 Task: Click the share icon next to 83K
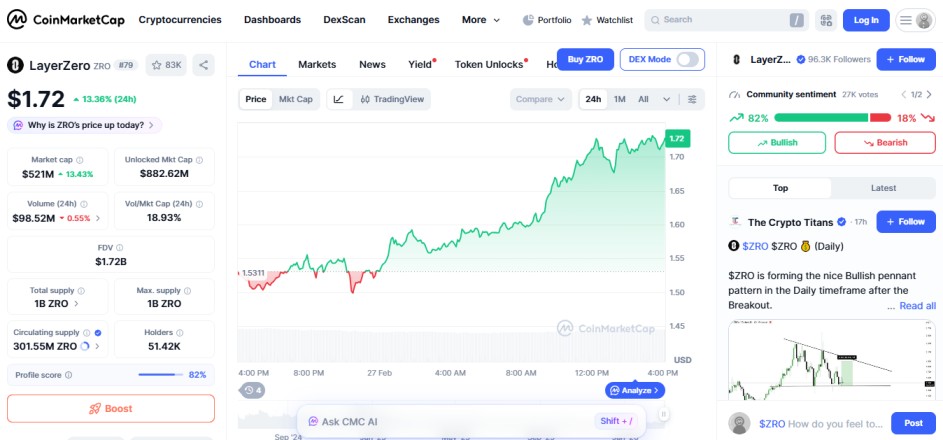[203, 65]
